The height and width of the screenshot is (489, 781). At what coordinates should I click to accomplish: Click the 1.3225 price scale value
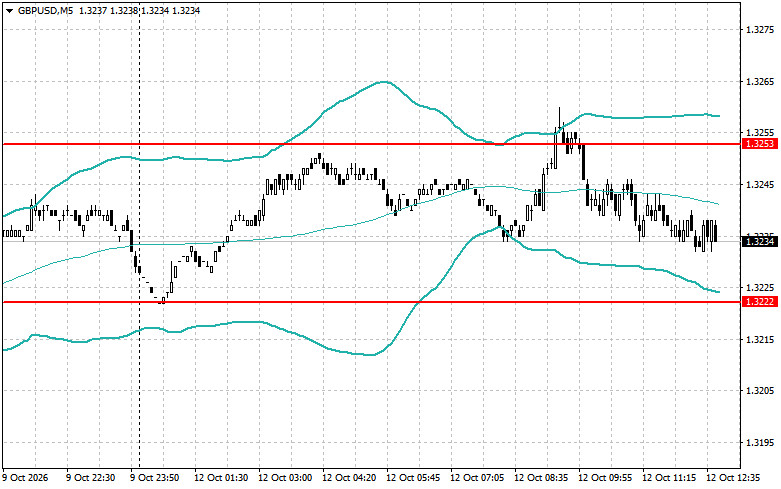tap(760, 288)
